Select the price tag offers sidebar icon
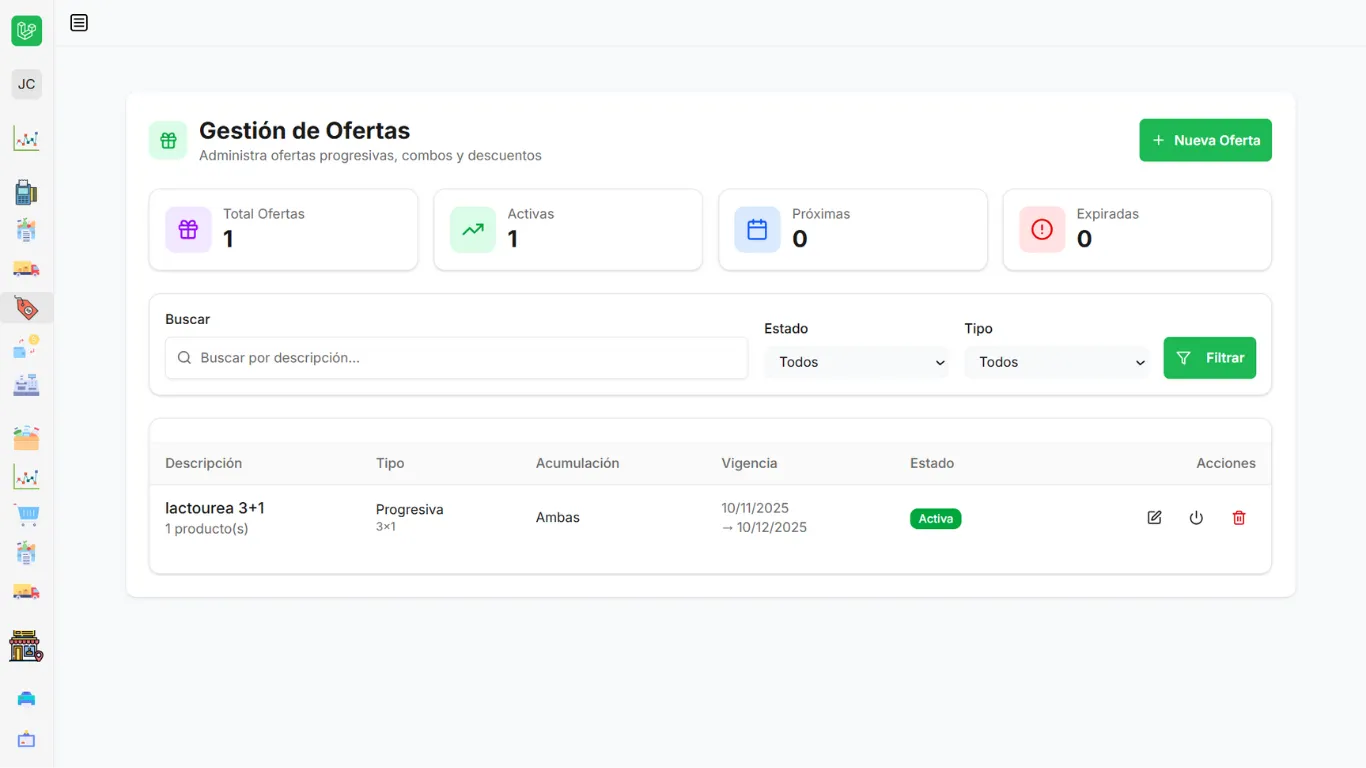The image size is (1366, 768). (26, 308)
